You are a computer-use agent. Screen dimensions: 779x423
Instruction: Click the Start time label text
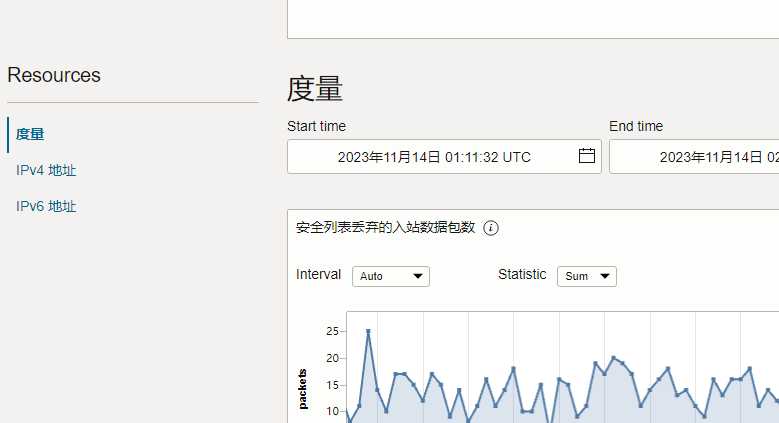(316, 126)
